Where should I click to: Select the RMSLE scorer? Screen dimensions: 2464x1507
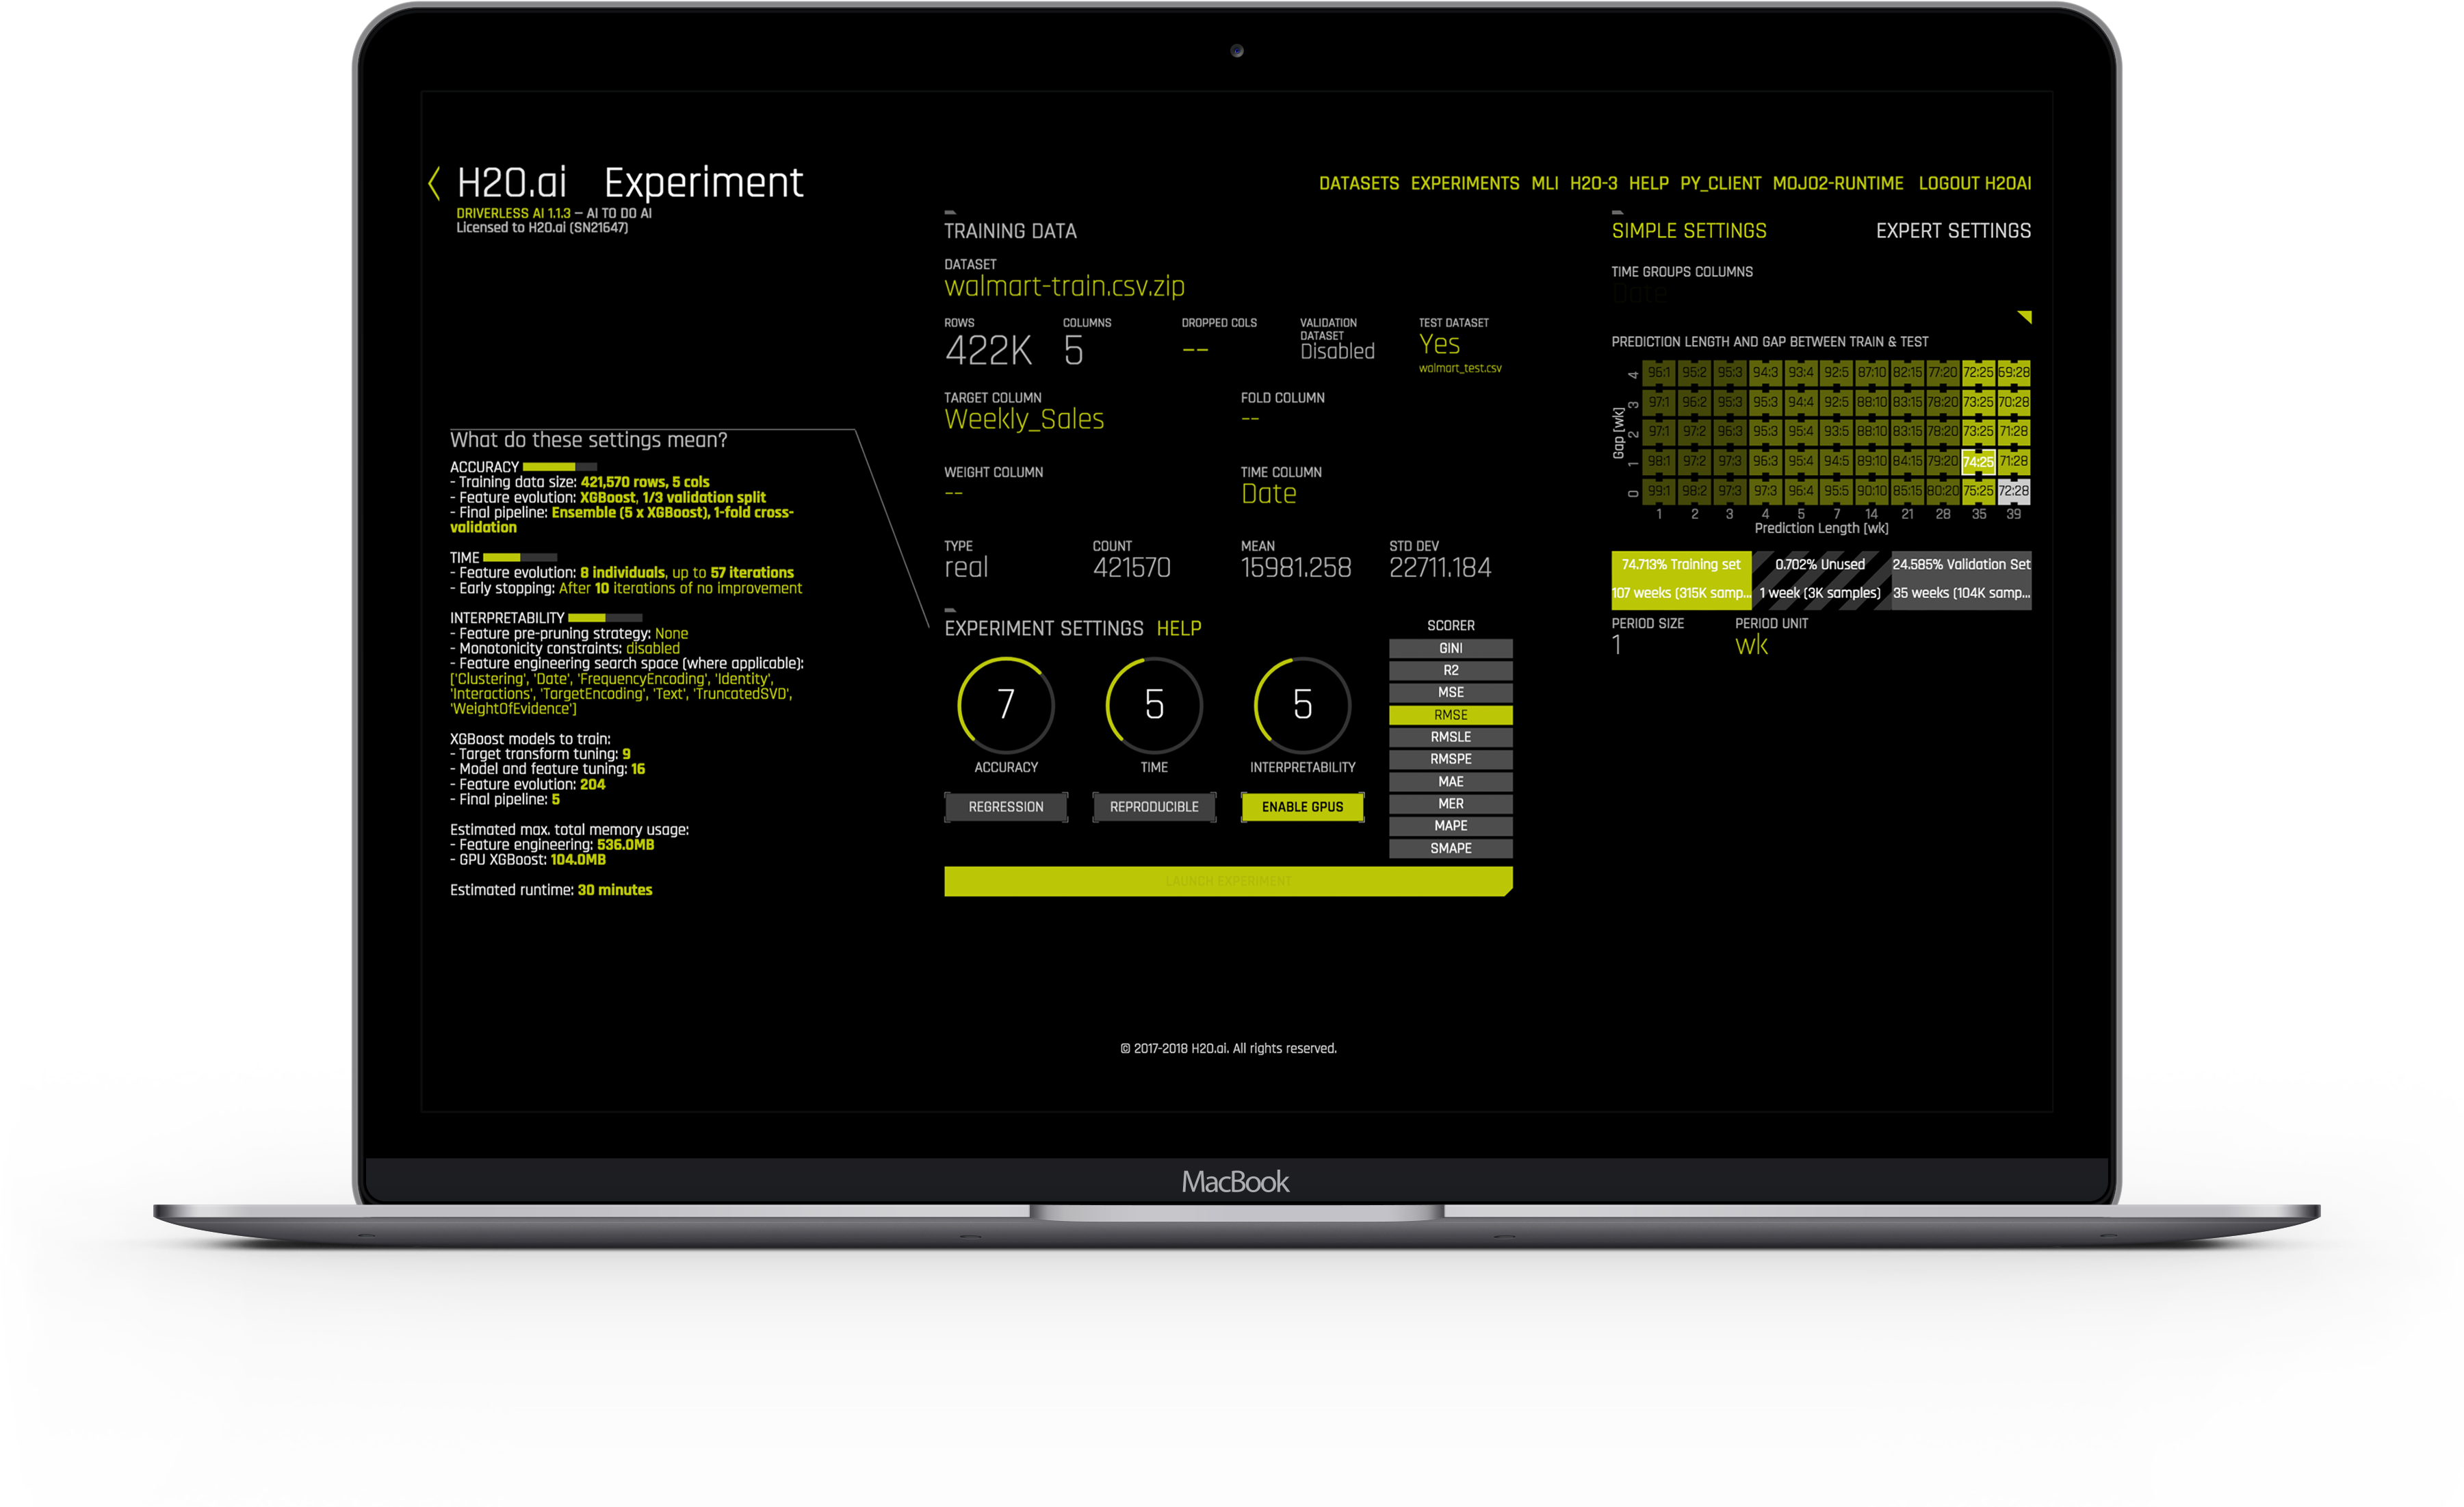pos(1451,737)
